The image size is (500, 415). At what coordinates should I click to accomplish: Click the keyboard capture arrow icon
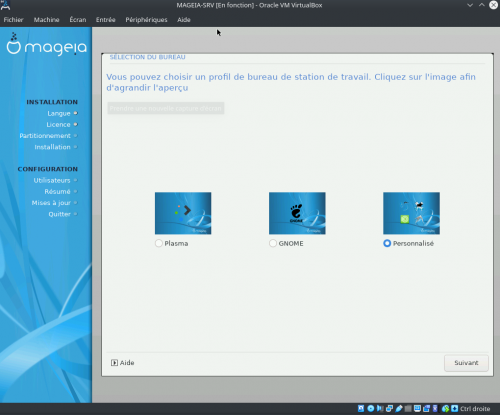coord(455,409)
